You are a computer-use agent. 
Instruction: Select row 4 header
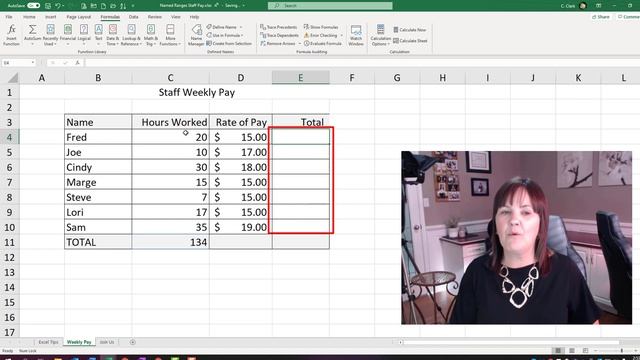9,137
